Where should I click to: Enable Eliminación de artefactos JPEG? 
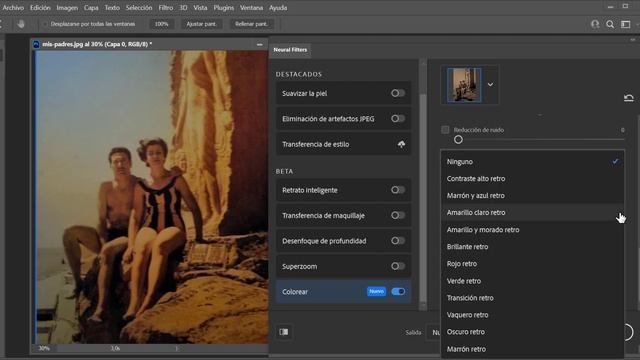398,119
